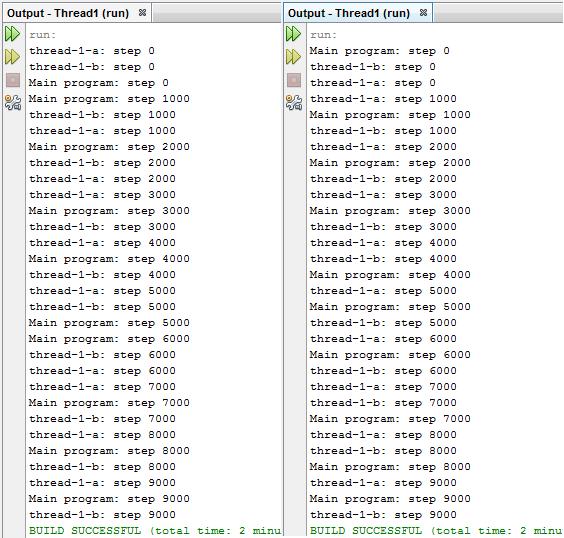
Task: Click 'Main program: step 6000' in left panel
Action: point(109,339)
